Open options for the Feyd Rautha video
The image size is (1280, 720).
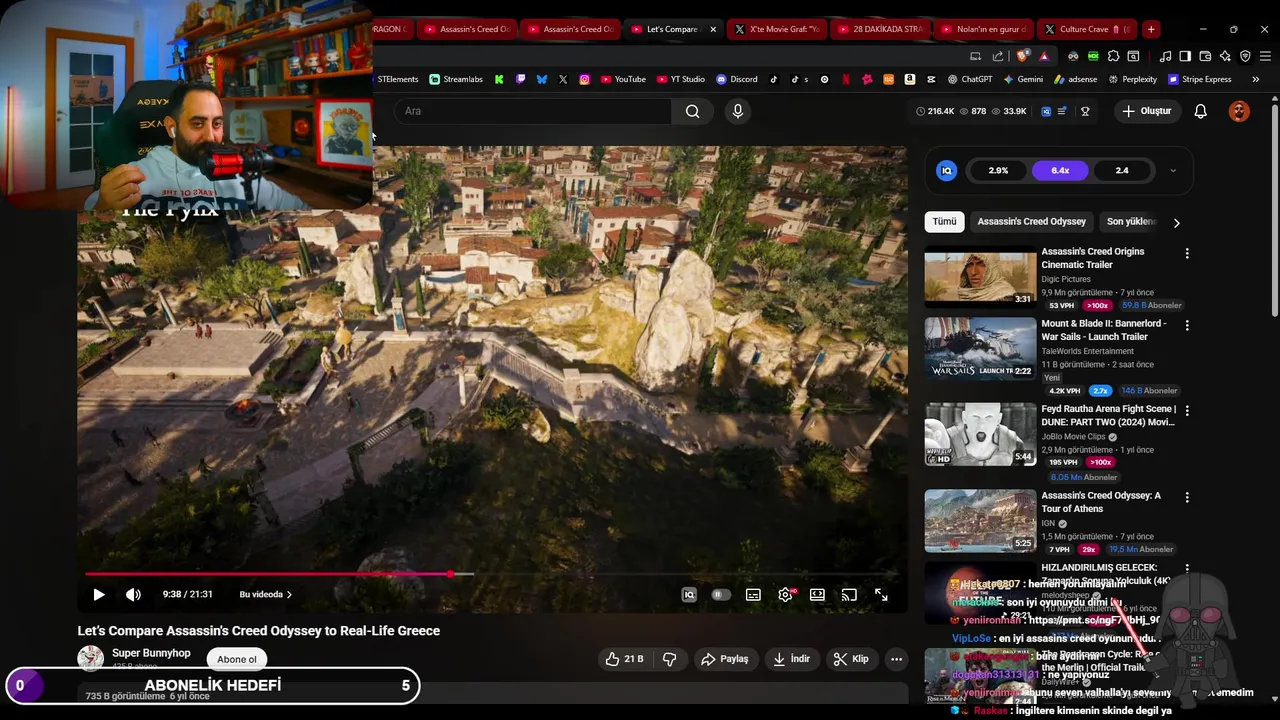point(1187,411)
